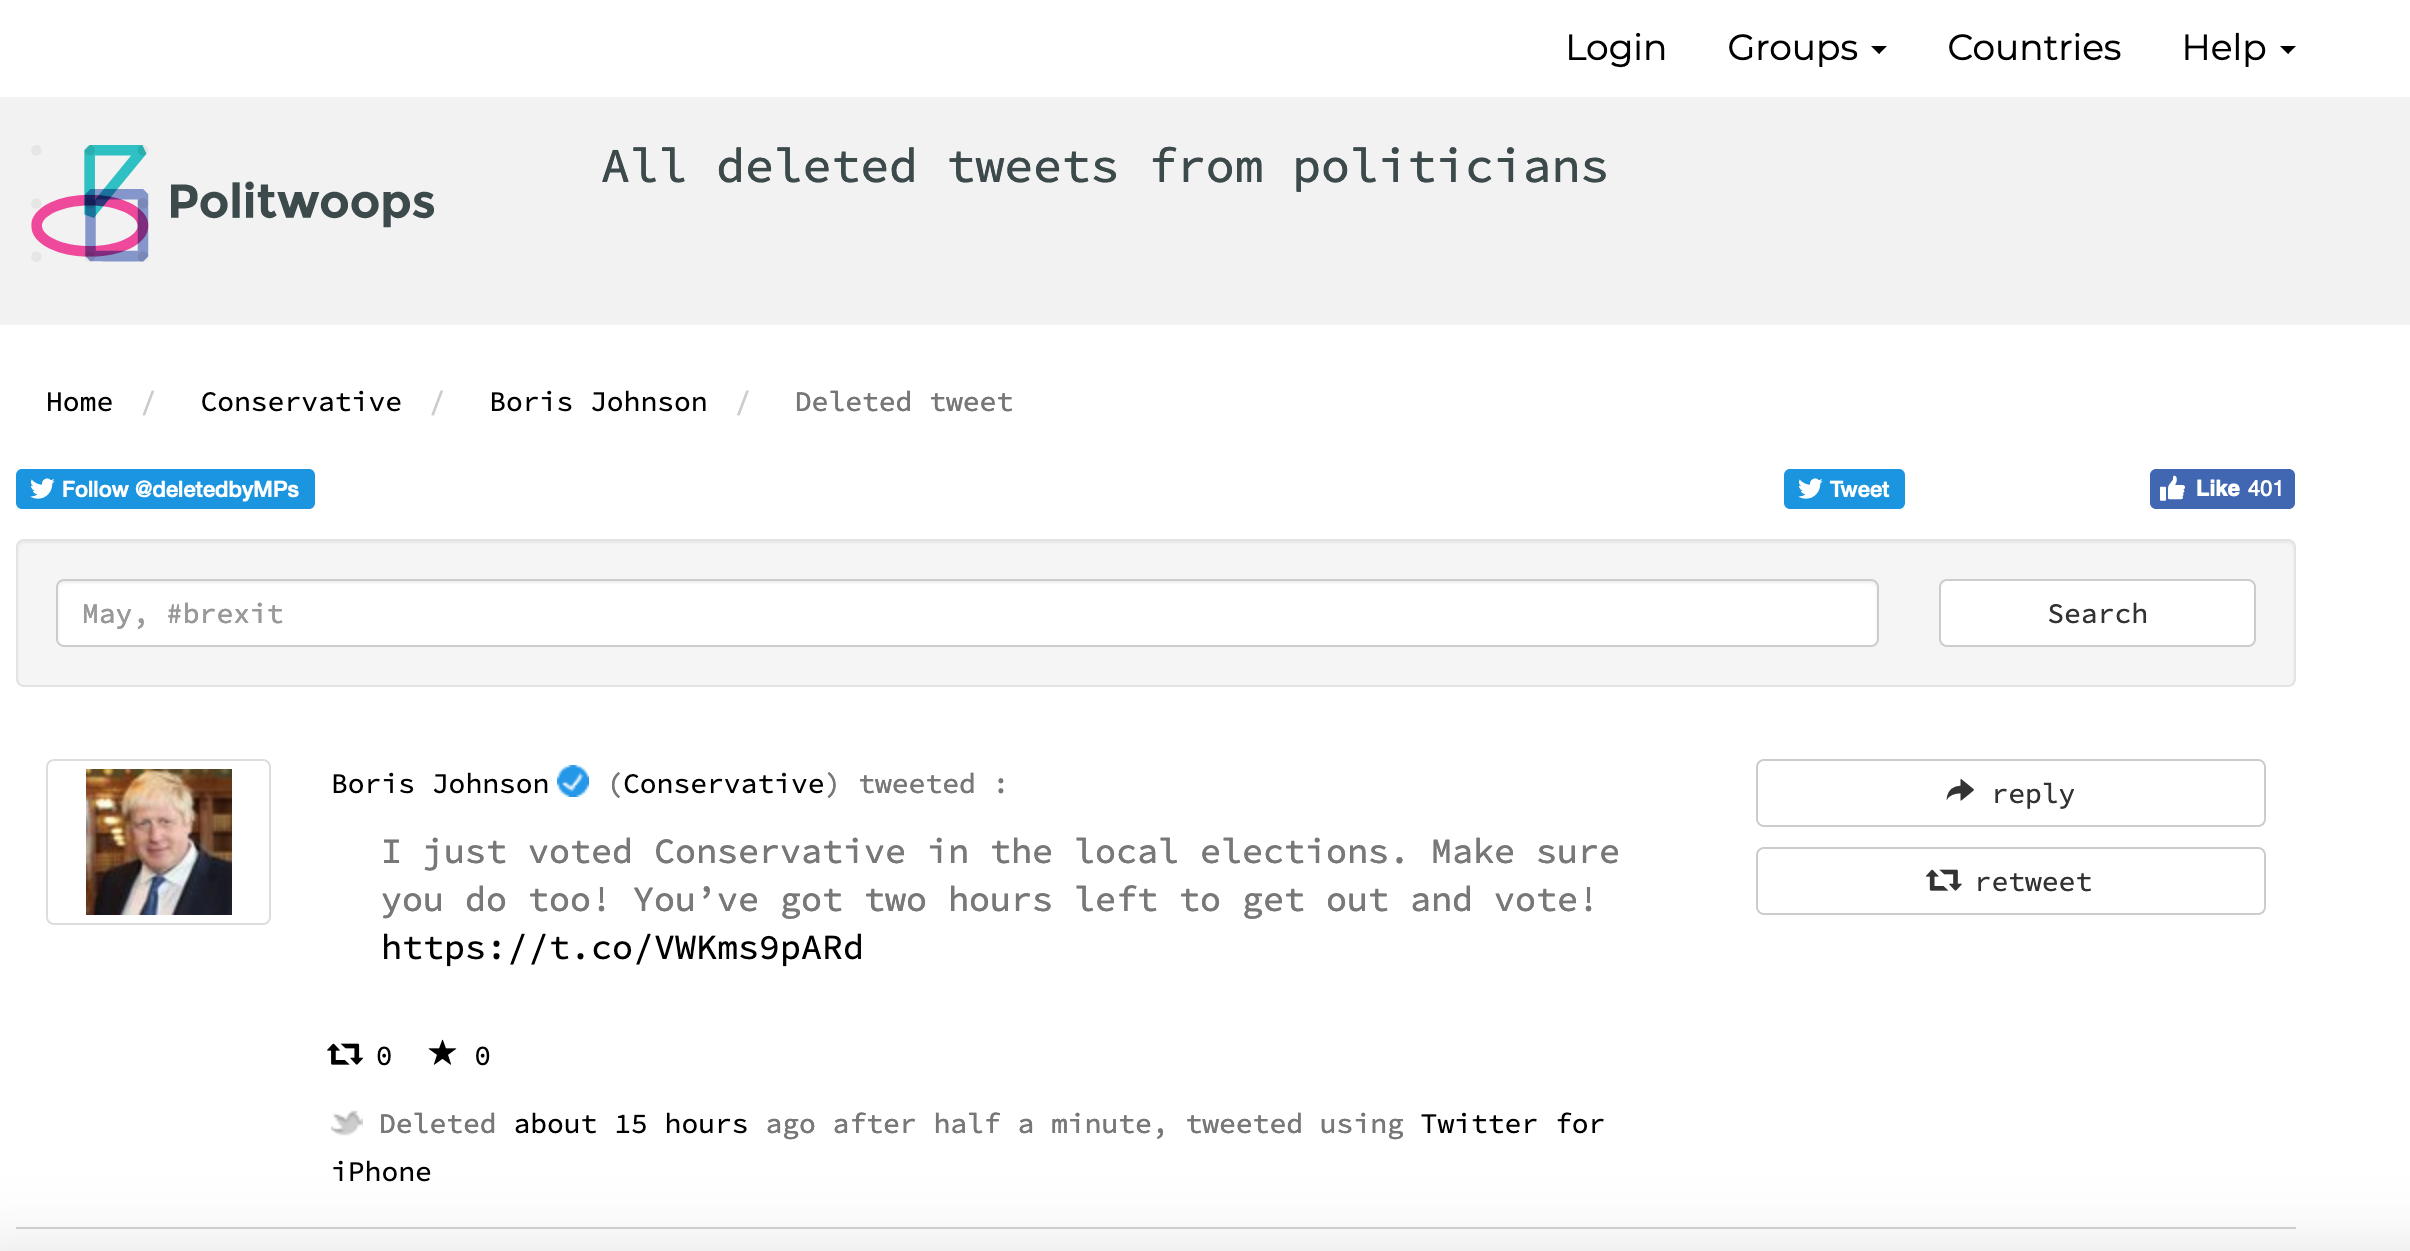Open the 'about 15 hours' timestamp link
Viewport: 2410px width, 1251px height.
pyautogui.click(x=631, y=1124)
